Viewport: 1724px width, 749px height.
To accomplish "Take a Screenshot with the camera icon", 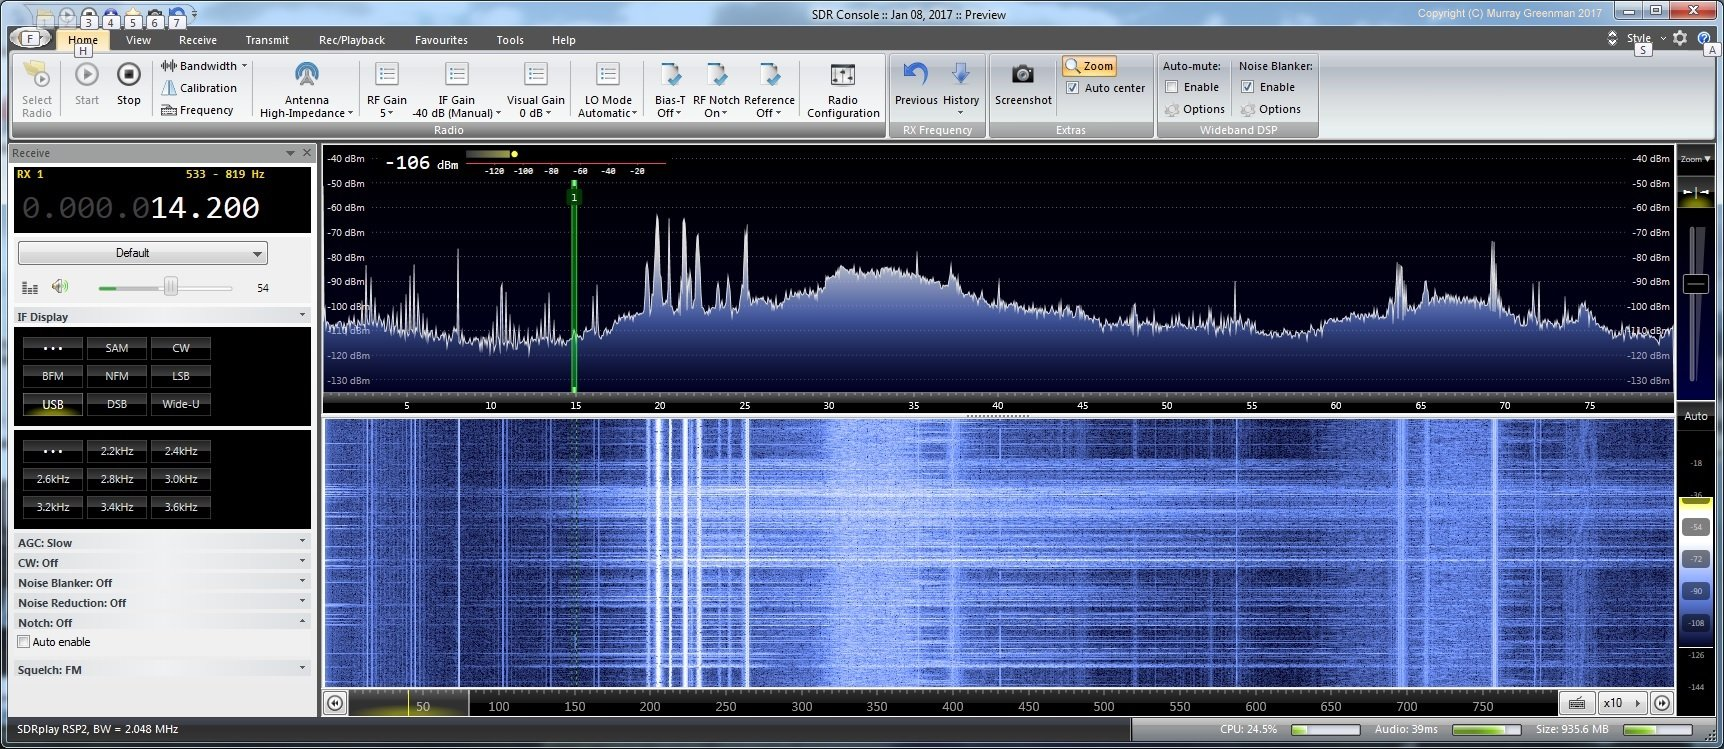I will click(1022, 76).
